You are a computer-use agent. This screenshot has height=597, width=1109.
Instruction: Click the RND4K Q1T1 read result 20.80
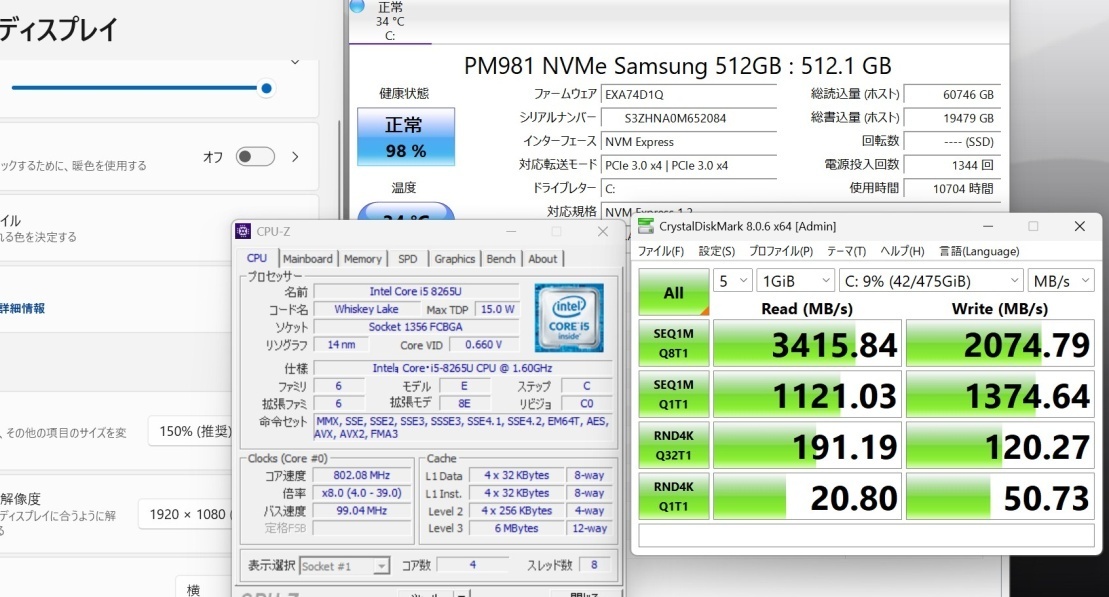point(807,497)
